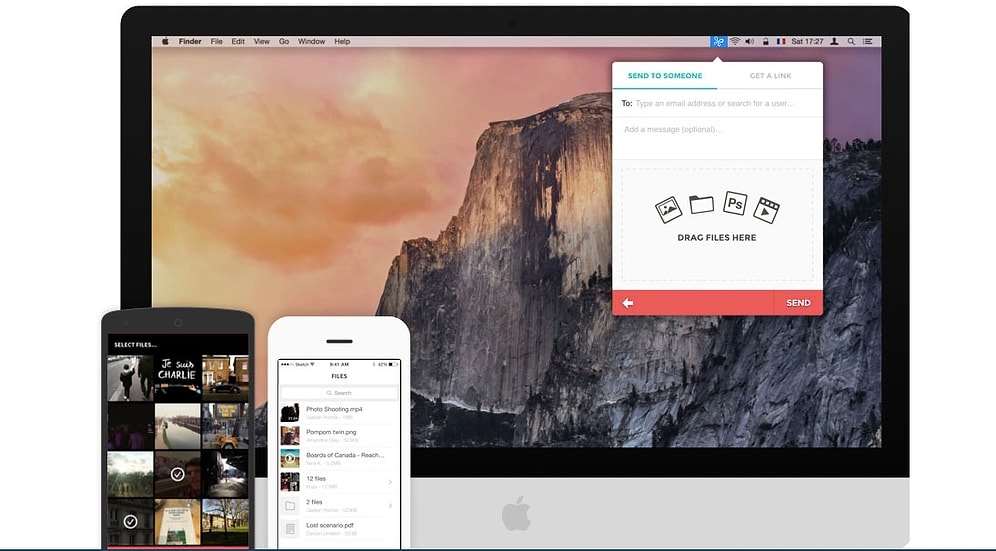
Task: Click the file-sharing app icon in menu bar
Action: tap(718, 42)
